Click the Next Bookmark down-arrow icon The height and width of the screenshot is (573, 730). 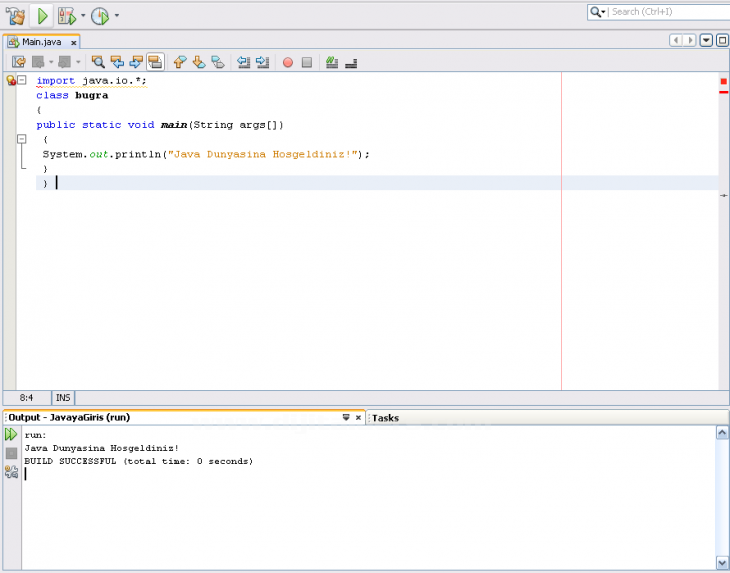pyautogui.click(x=199, y=62)
